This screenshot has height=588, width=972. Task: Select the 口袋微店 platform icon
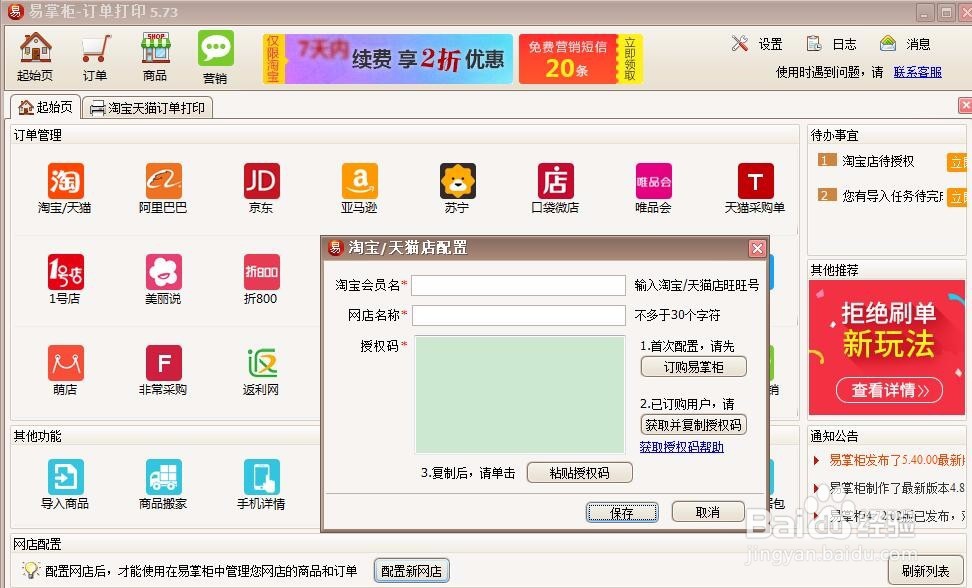[555, 188]
